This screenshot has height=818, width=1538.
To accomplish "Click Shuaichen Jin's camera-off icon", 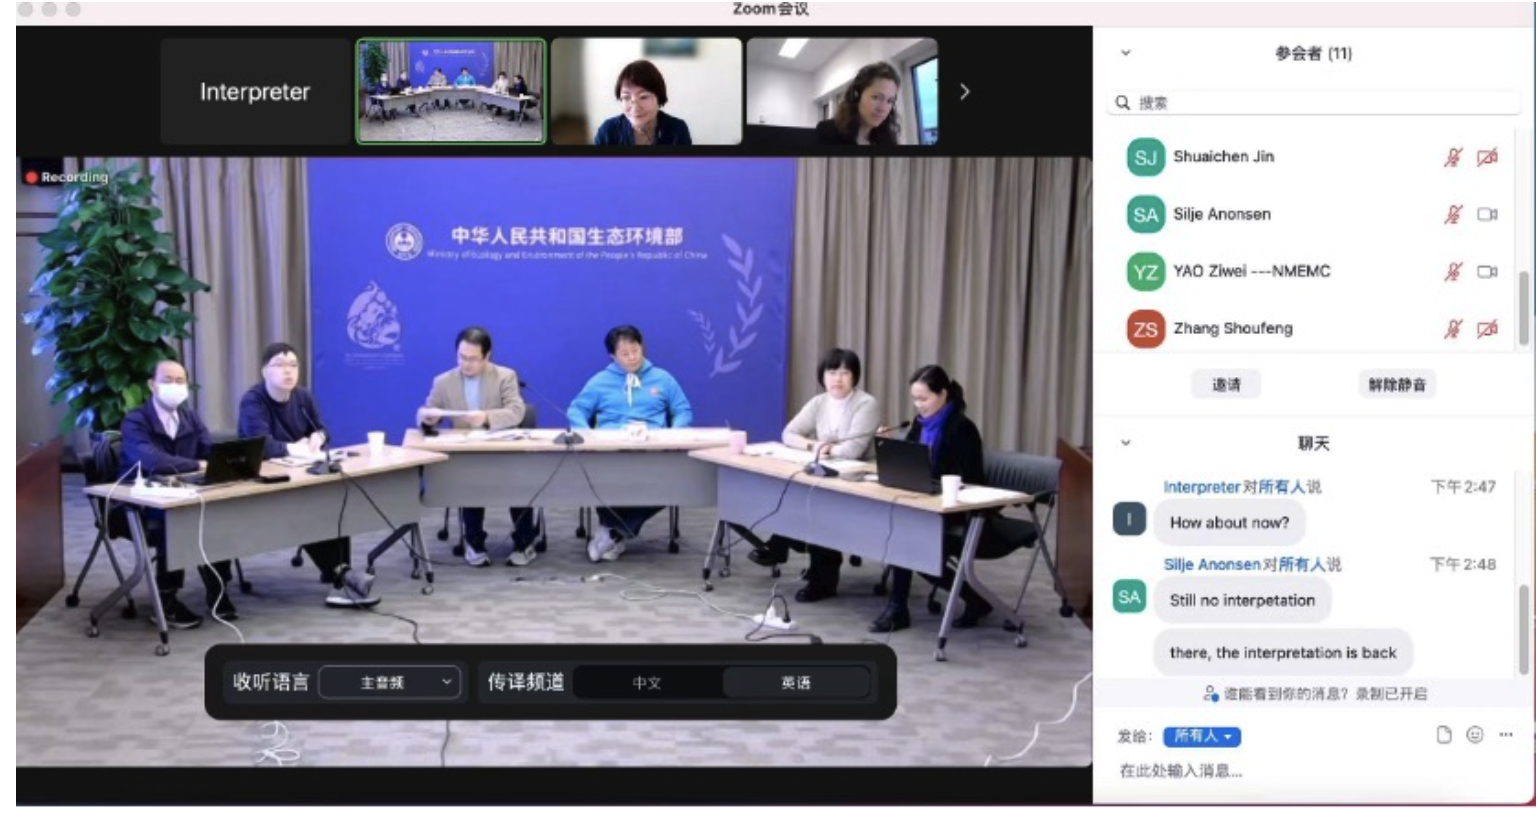I will point(1487,157).
